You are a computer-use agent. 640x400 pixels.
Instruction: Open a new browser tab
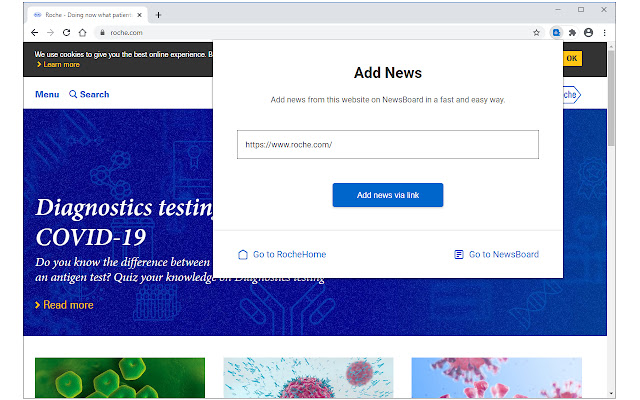point(158,15)
